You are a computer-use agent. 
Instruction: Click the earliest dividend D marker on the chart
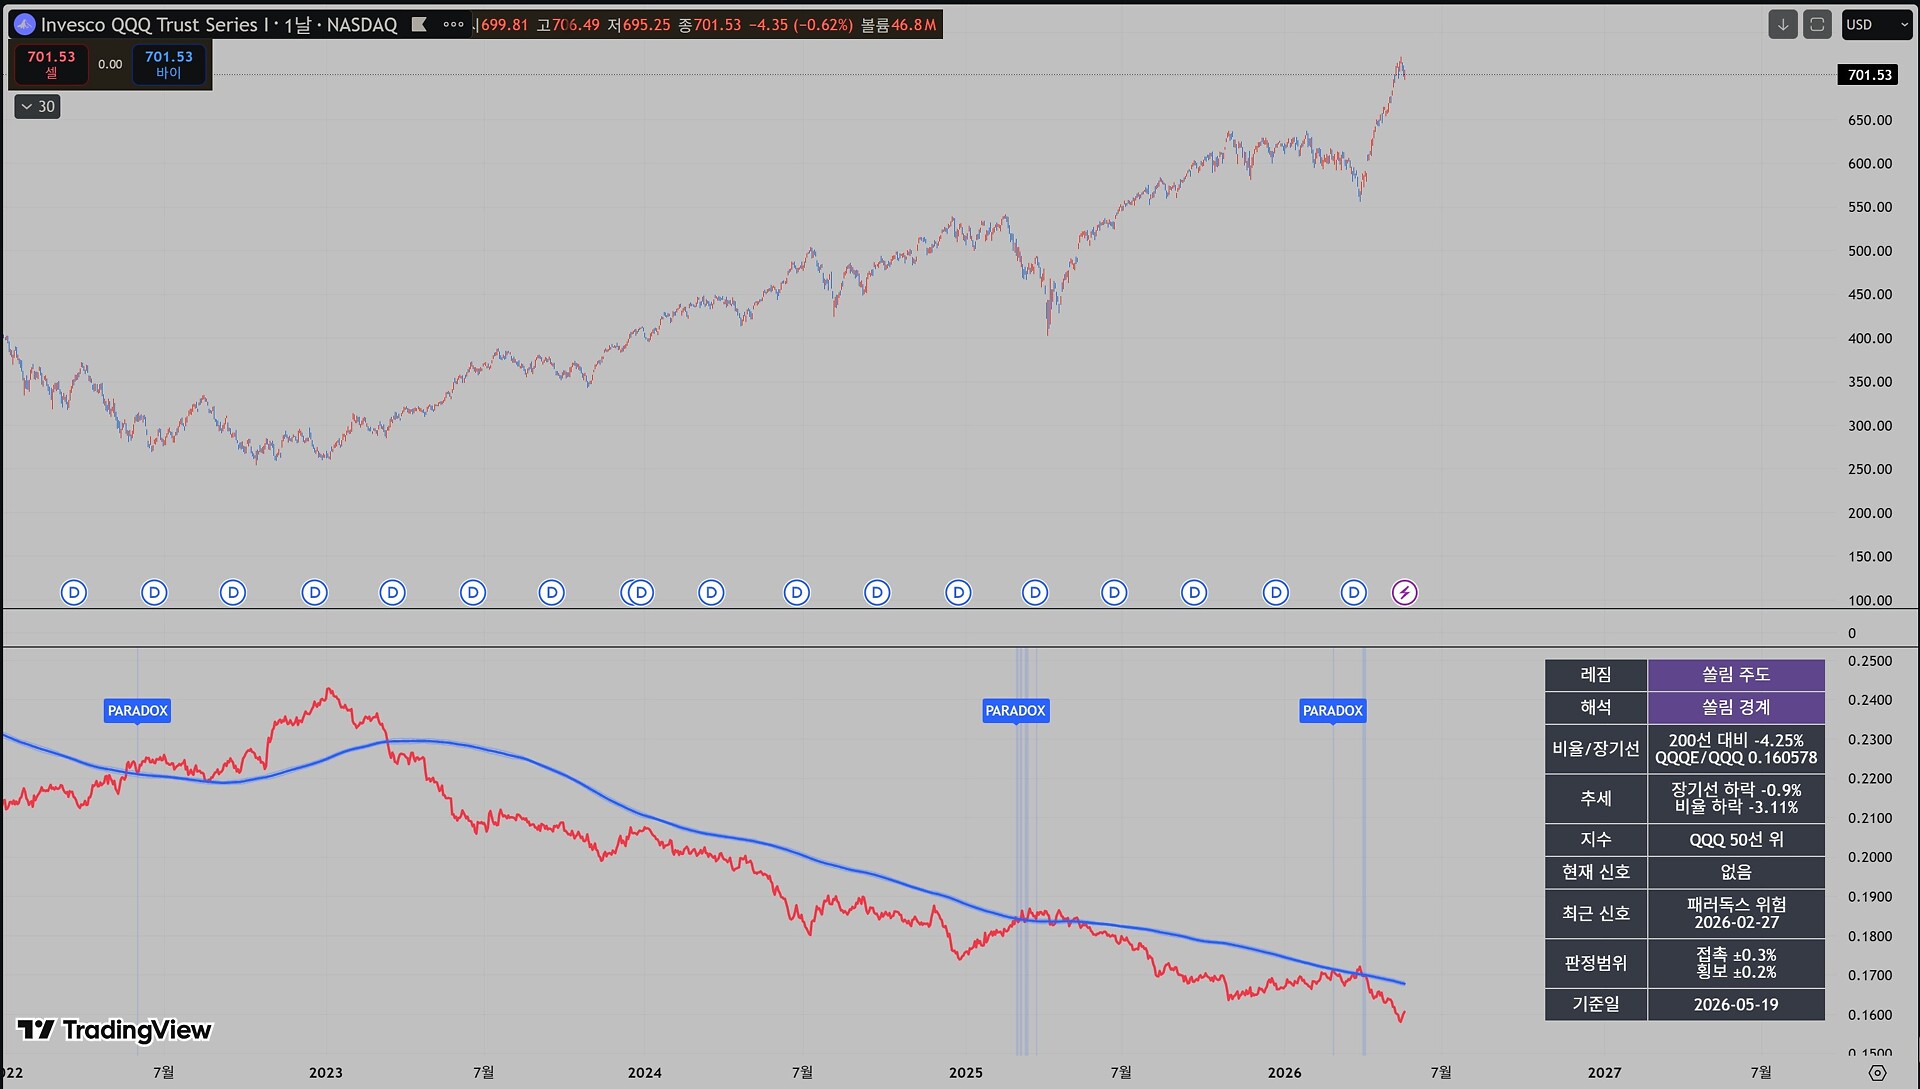pos(74,593)
